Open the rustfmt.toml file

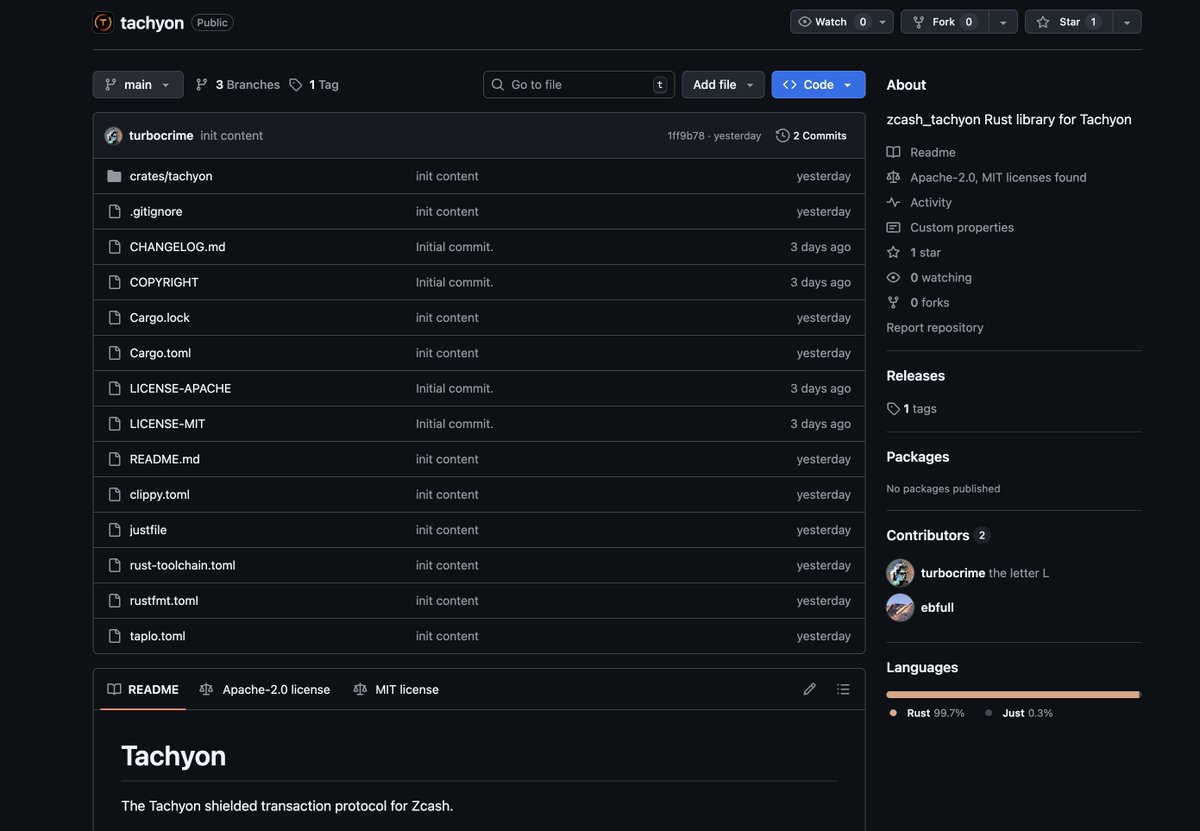point(164,601)
